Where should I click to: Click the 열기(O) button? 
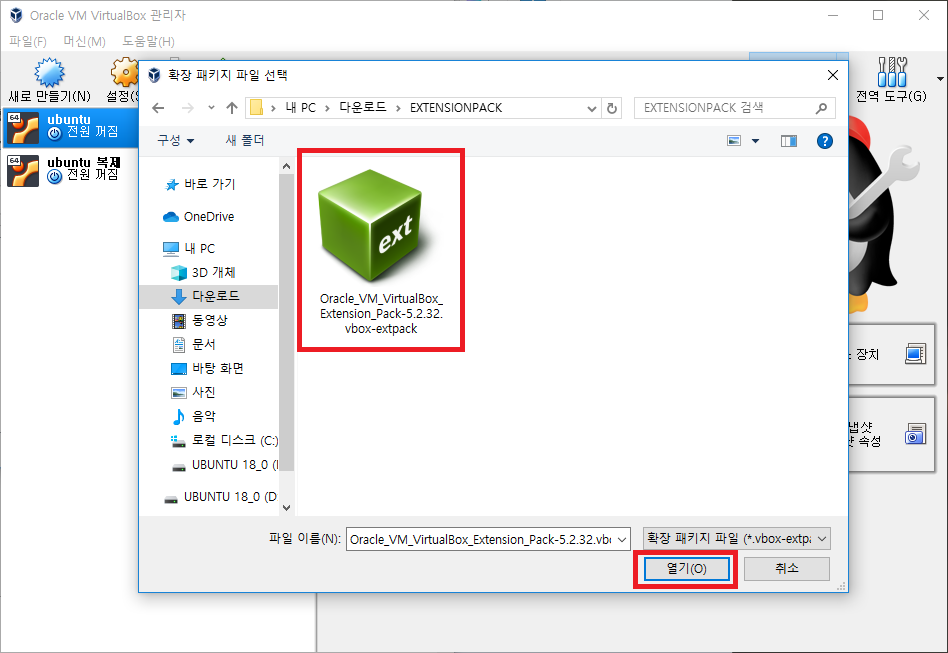686,569
